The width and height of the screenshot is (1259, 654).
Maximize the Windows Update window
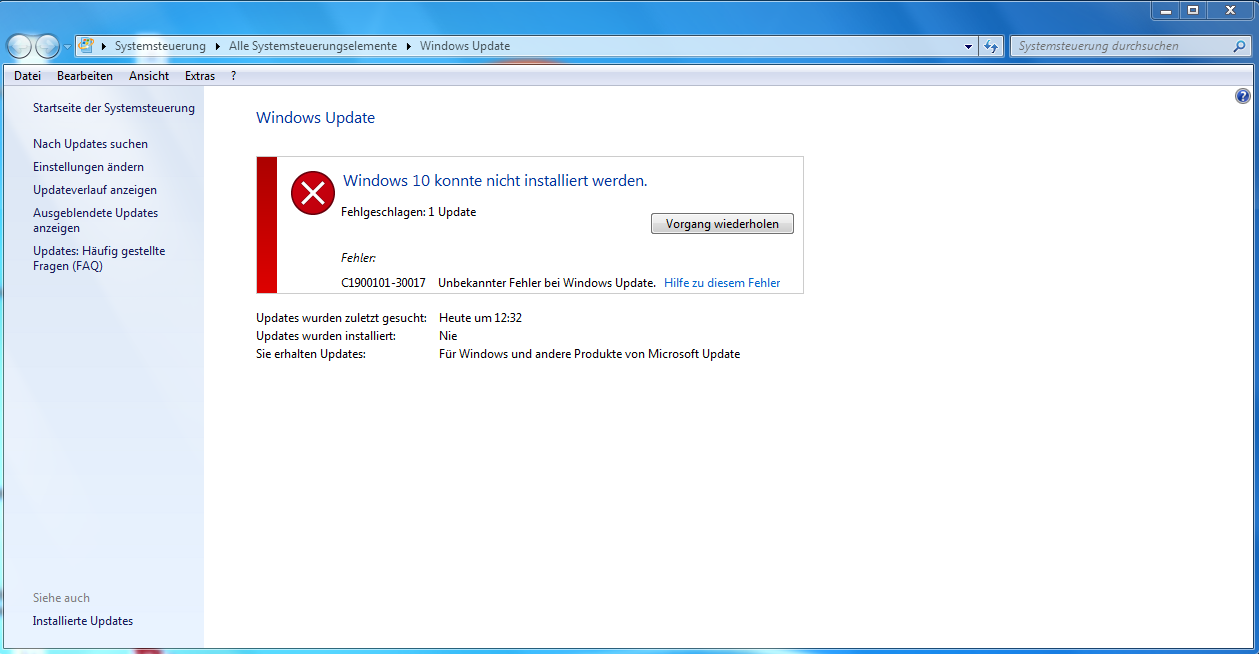(x=1193, y=10)
